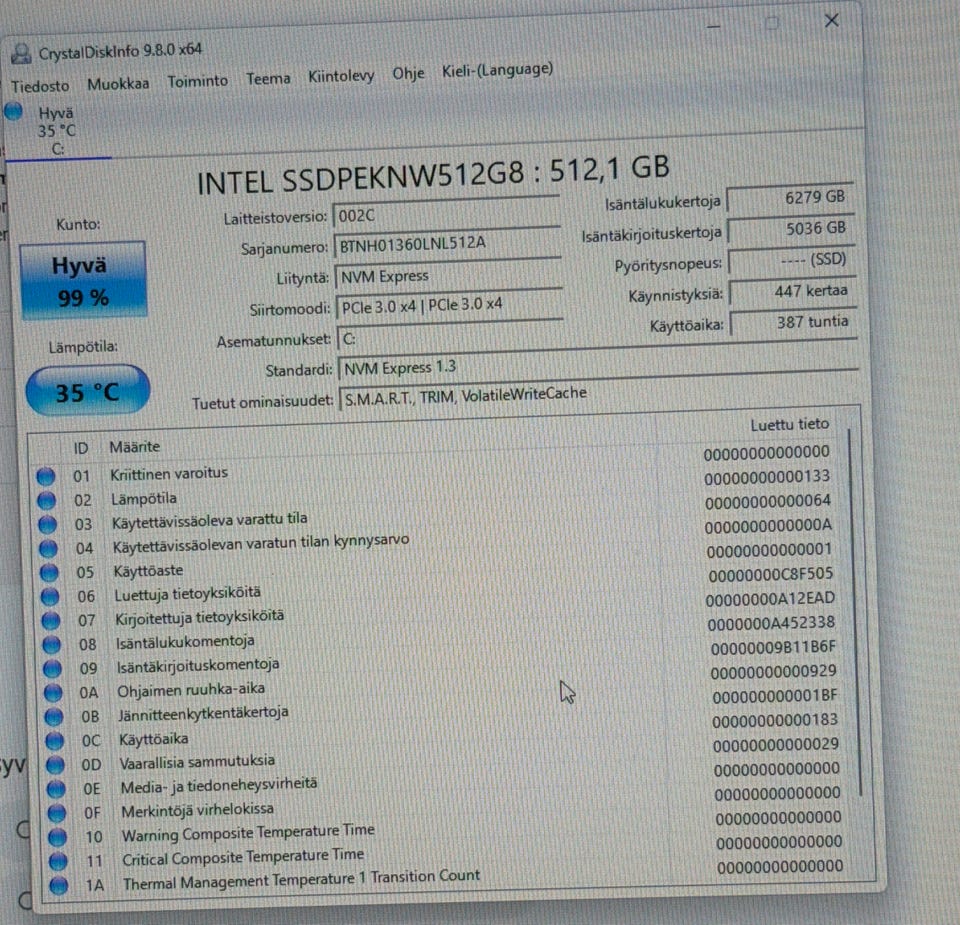Open the Ohje menu
Viewport: 960px width, 925px height.
pos(408,73)
